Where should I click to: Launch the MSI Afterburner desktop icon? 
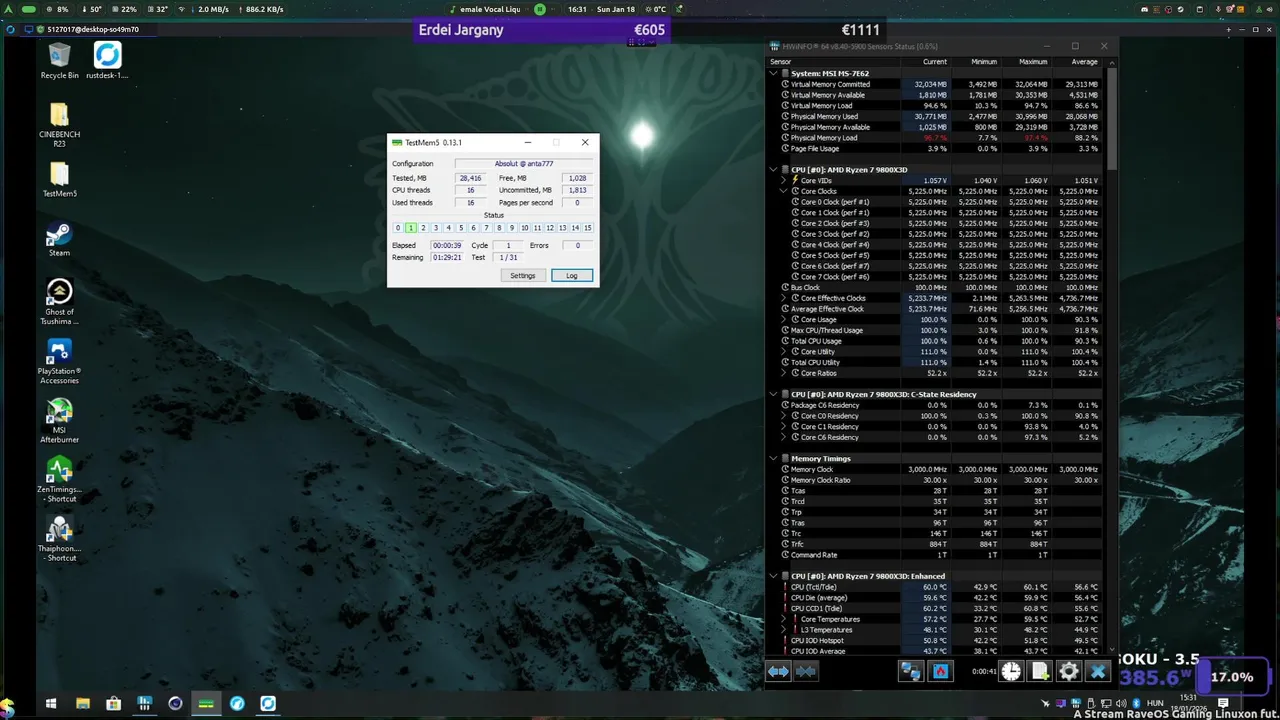[59, 421]
